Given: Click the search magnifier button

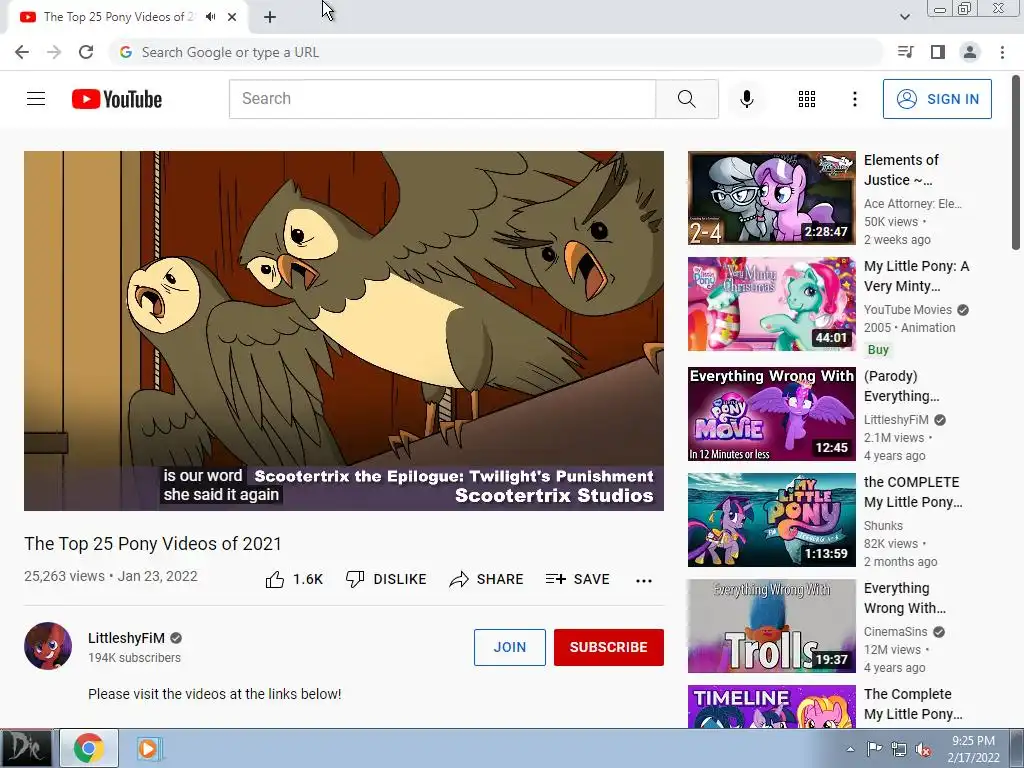Looking at the screenshot, I should 686,99.
